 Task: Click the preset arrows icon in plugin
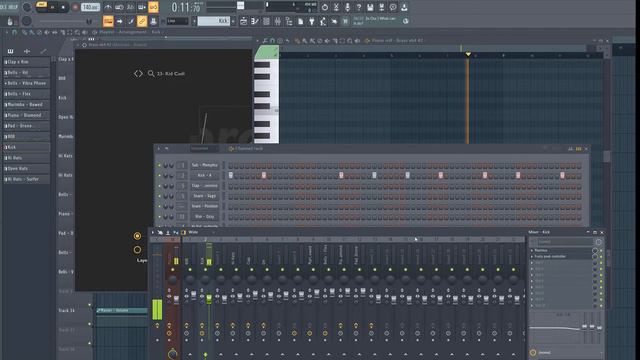(138, 73)
